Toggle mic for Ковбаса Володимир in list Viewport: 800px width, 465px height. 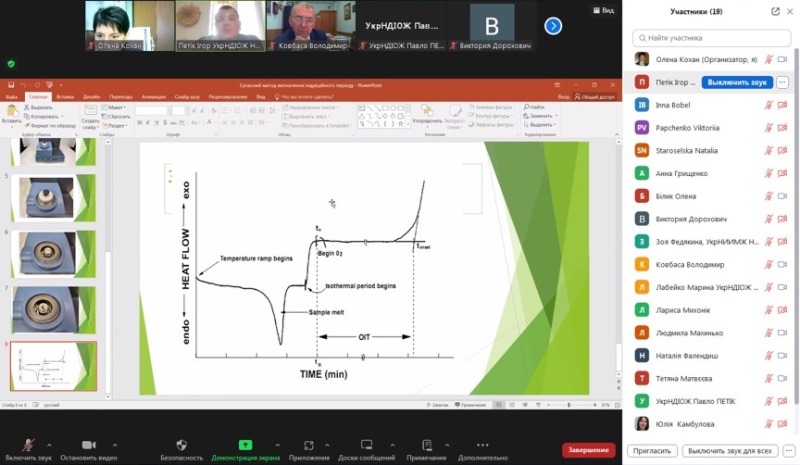coord(768,264)
